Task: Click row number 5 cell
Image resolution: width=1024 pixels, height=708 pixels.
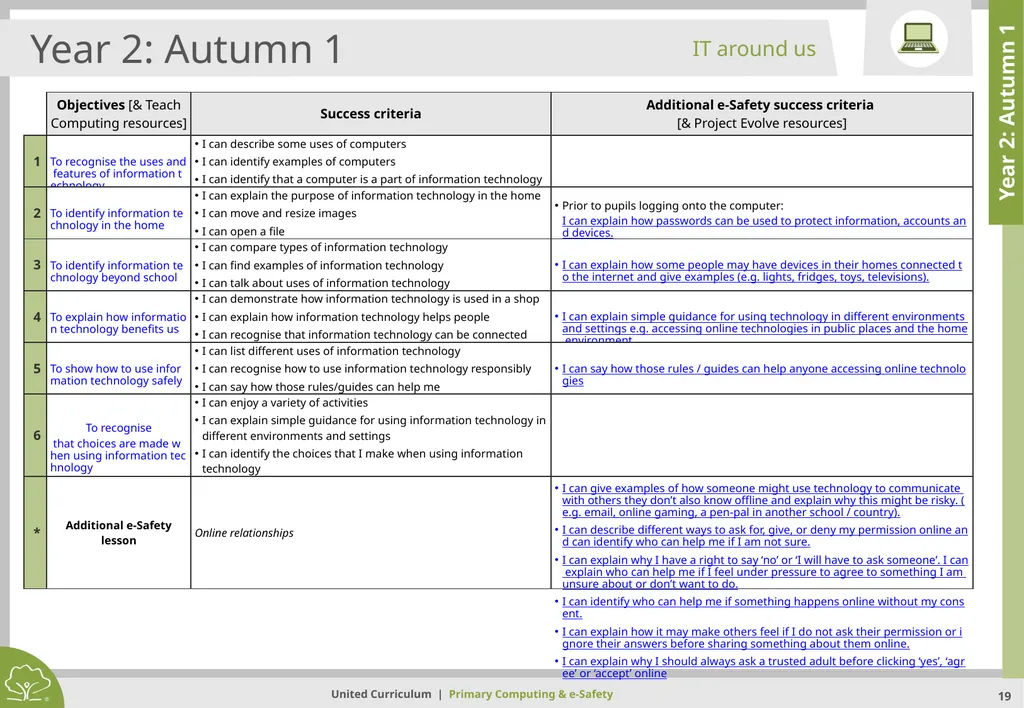Action: (x=36, y=368)
